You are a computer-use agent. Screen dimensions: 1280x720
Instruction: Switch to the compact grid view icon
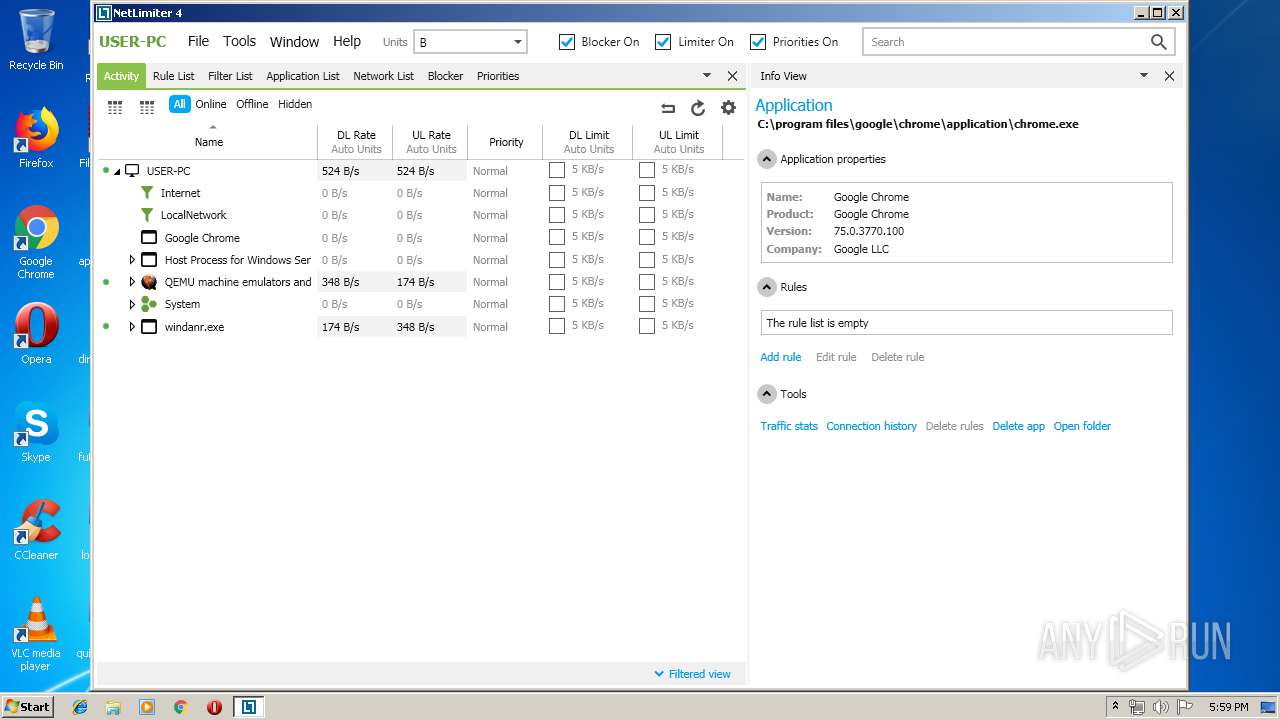pos(115,107)
